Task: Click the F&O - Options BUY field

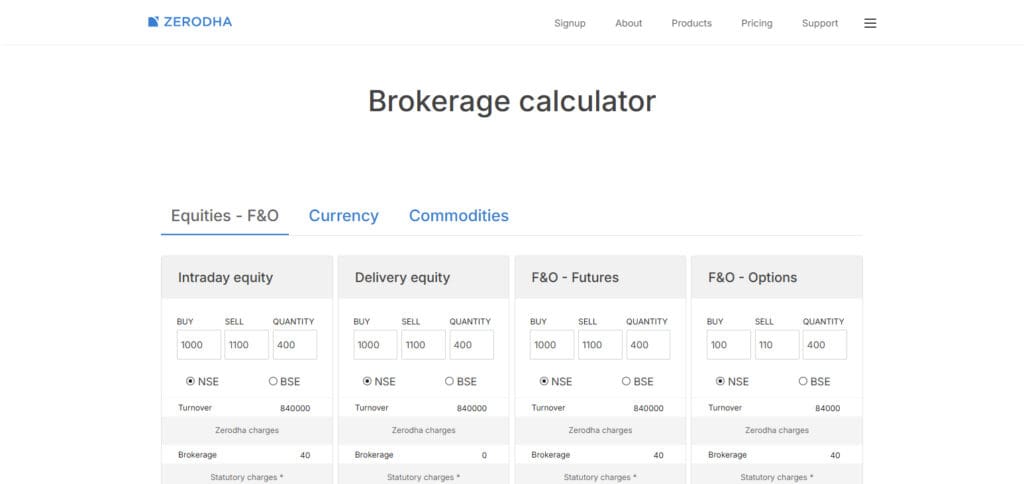Action: [729, 345]
